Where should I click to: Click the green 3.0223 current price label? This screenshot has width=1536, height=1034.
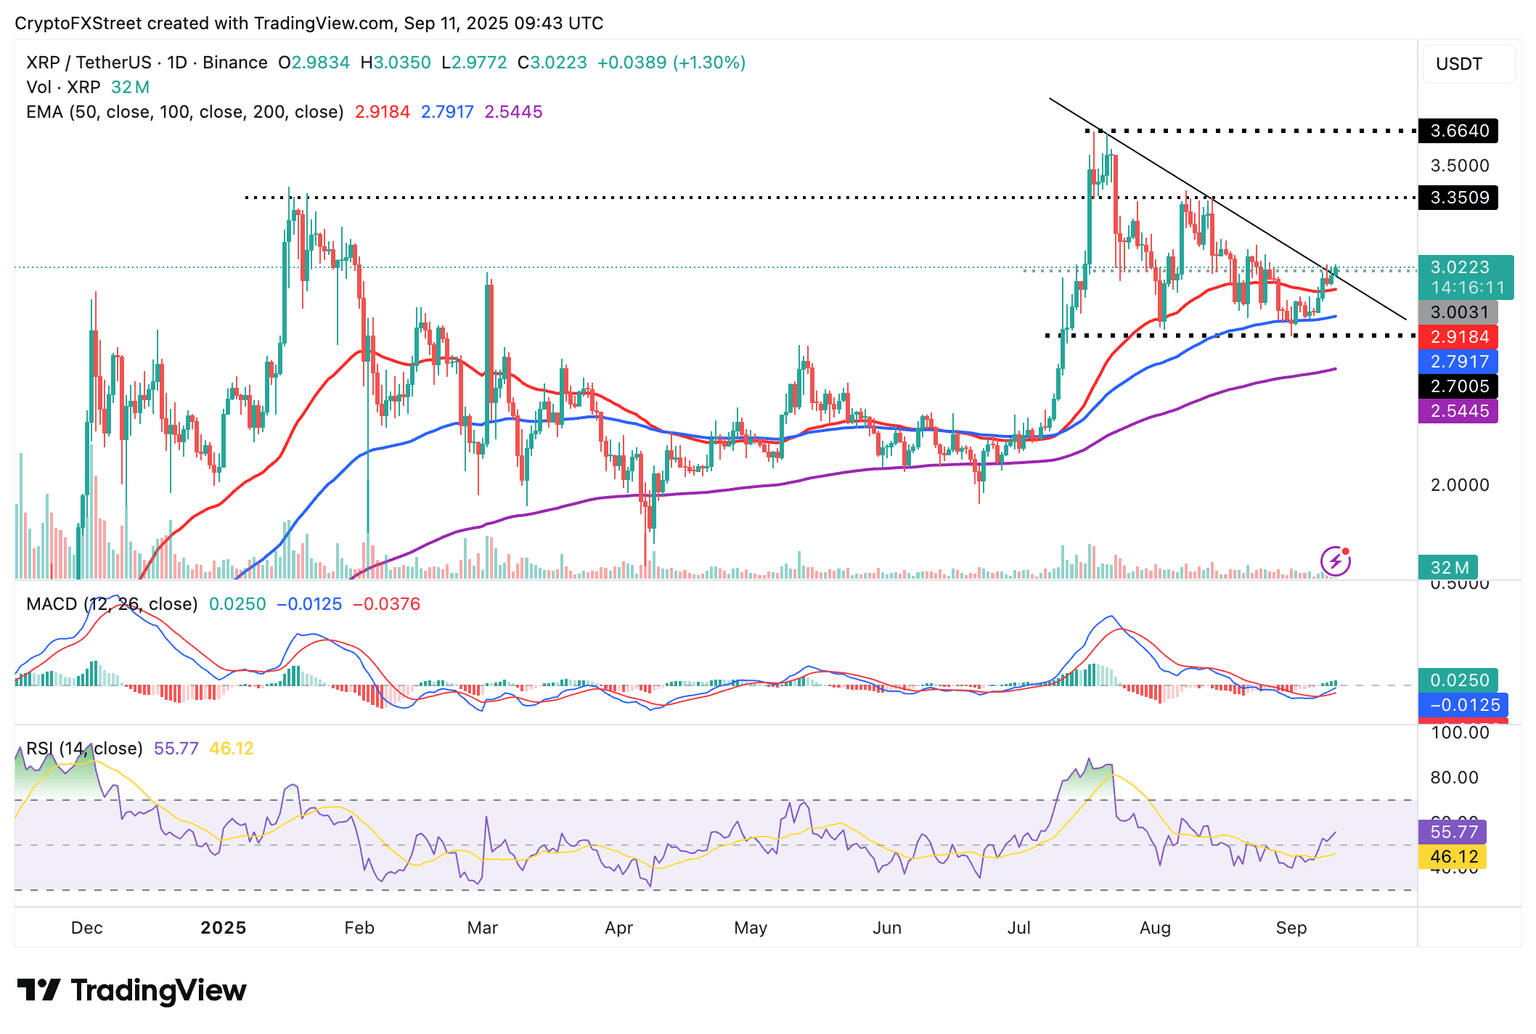pos(1459,267)
